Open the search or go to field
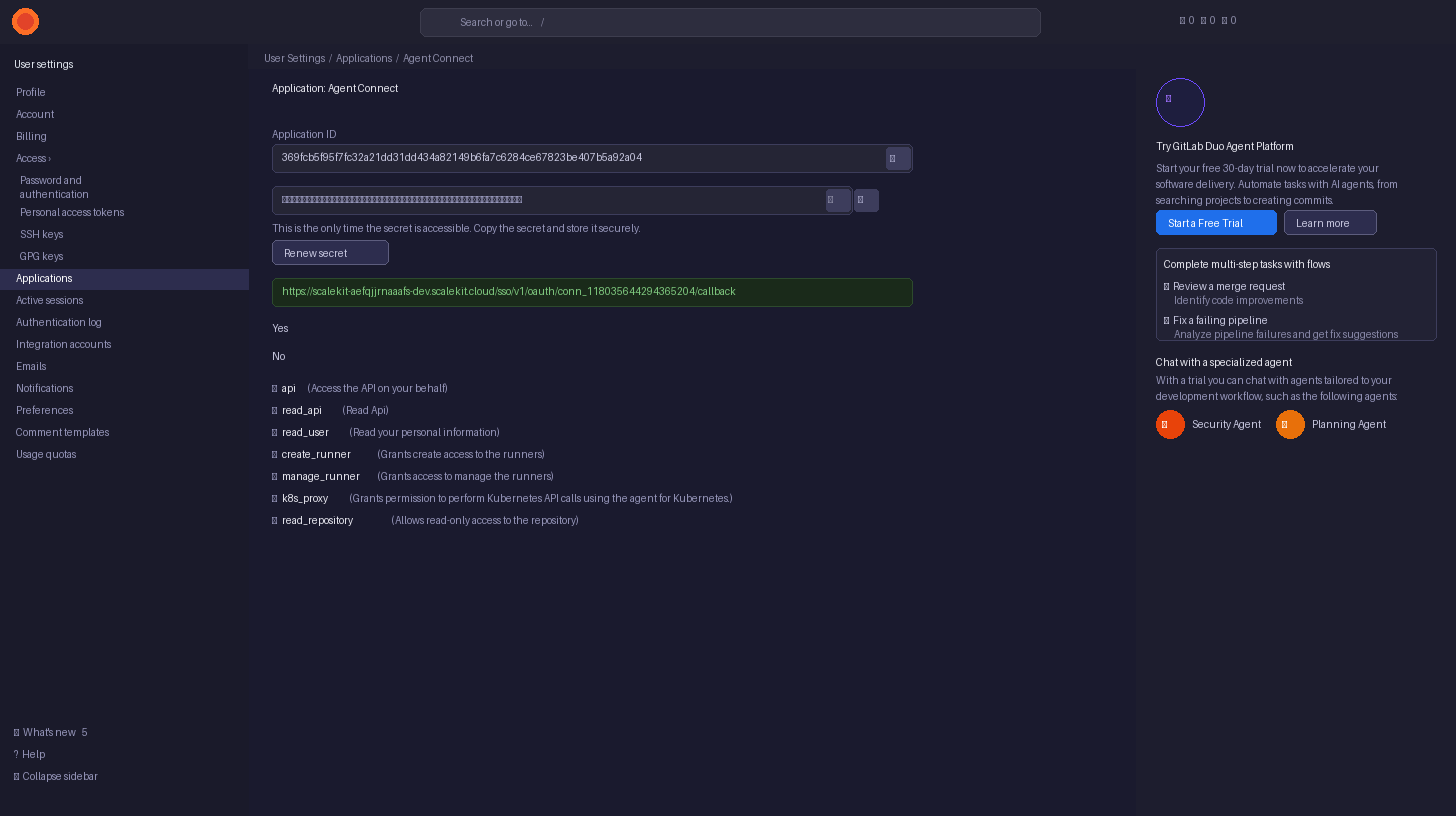Image resolution: width=1456 pixels, height=816 pixels. (x=730, y=22)
